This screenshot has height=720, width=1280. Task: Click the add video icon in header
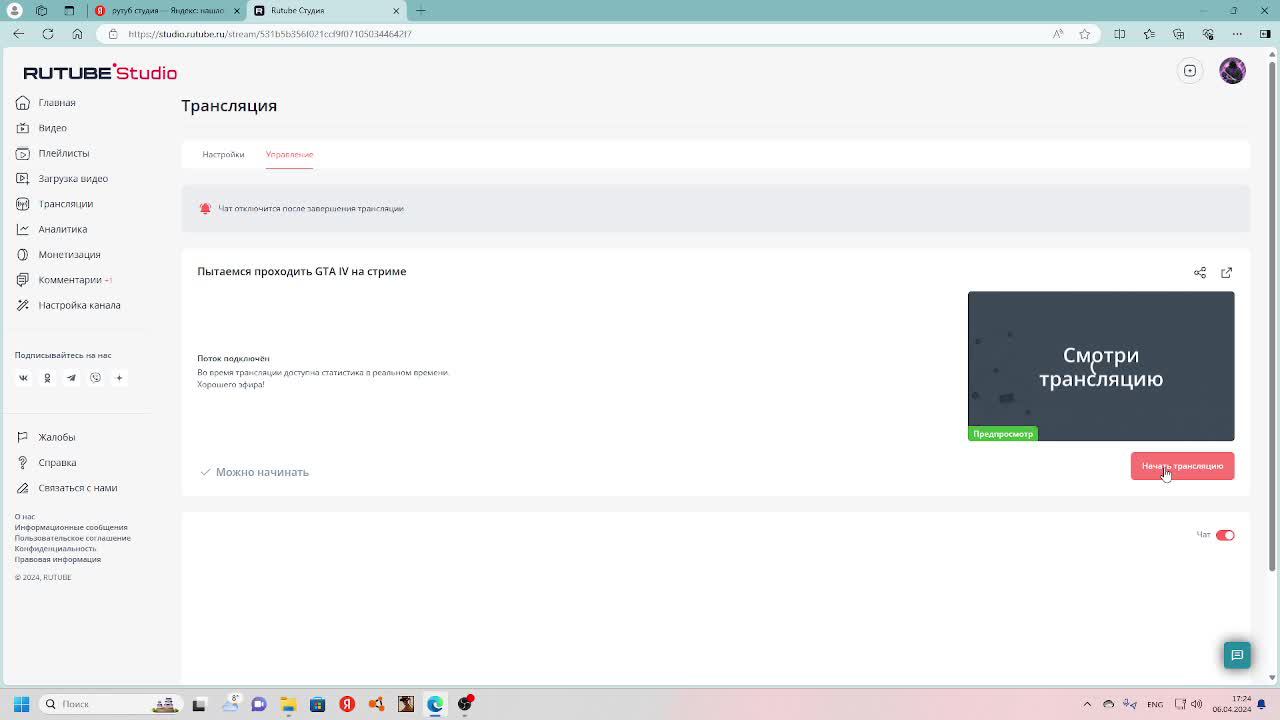click(x=1190, y=71)
